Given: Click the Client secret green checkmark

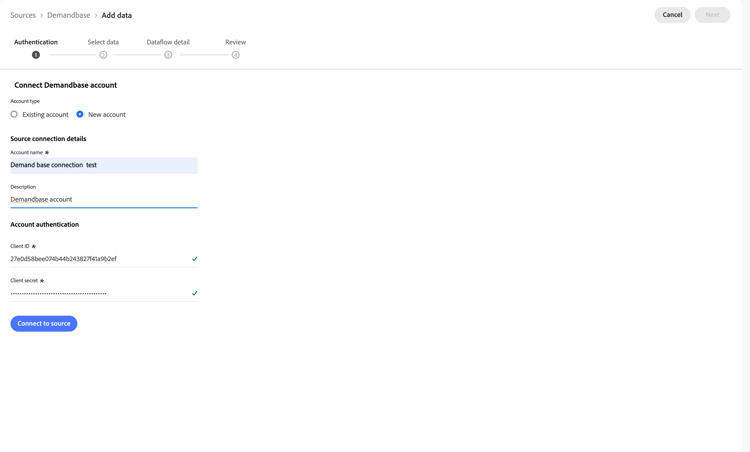Looking at the screenshot, I should point(195,293).
